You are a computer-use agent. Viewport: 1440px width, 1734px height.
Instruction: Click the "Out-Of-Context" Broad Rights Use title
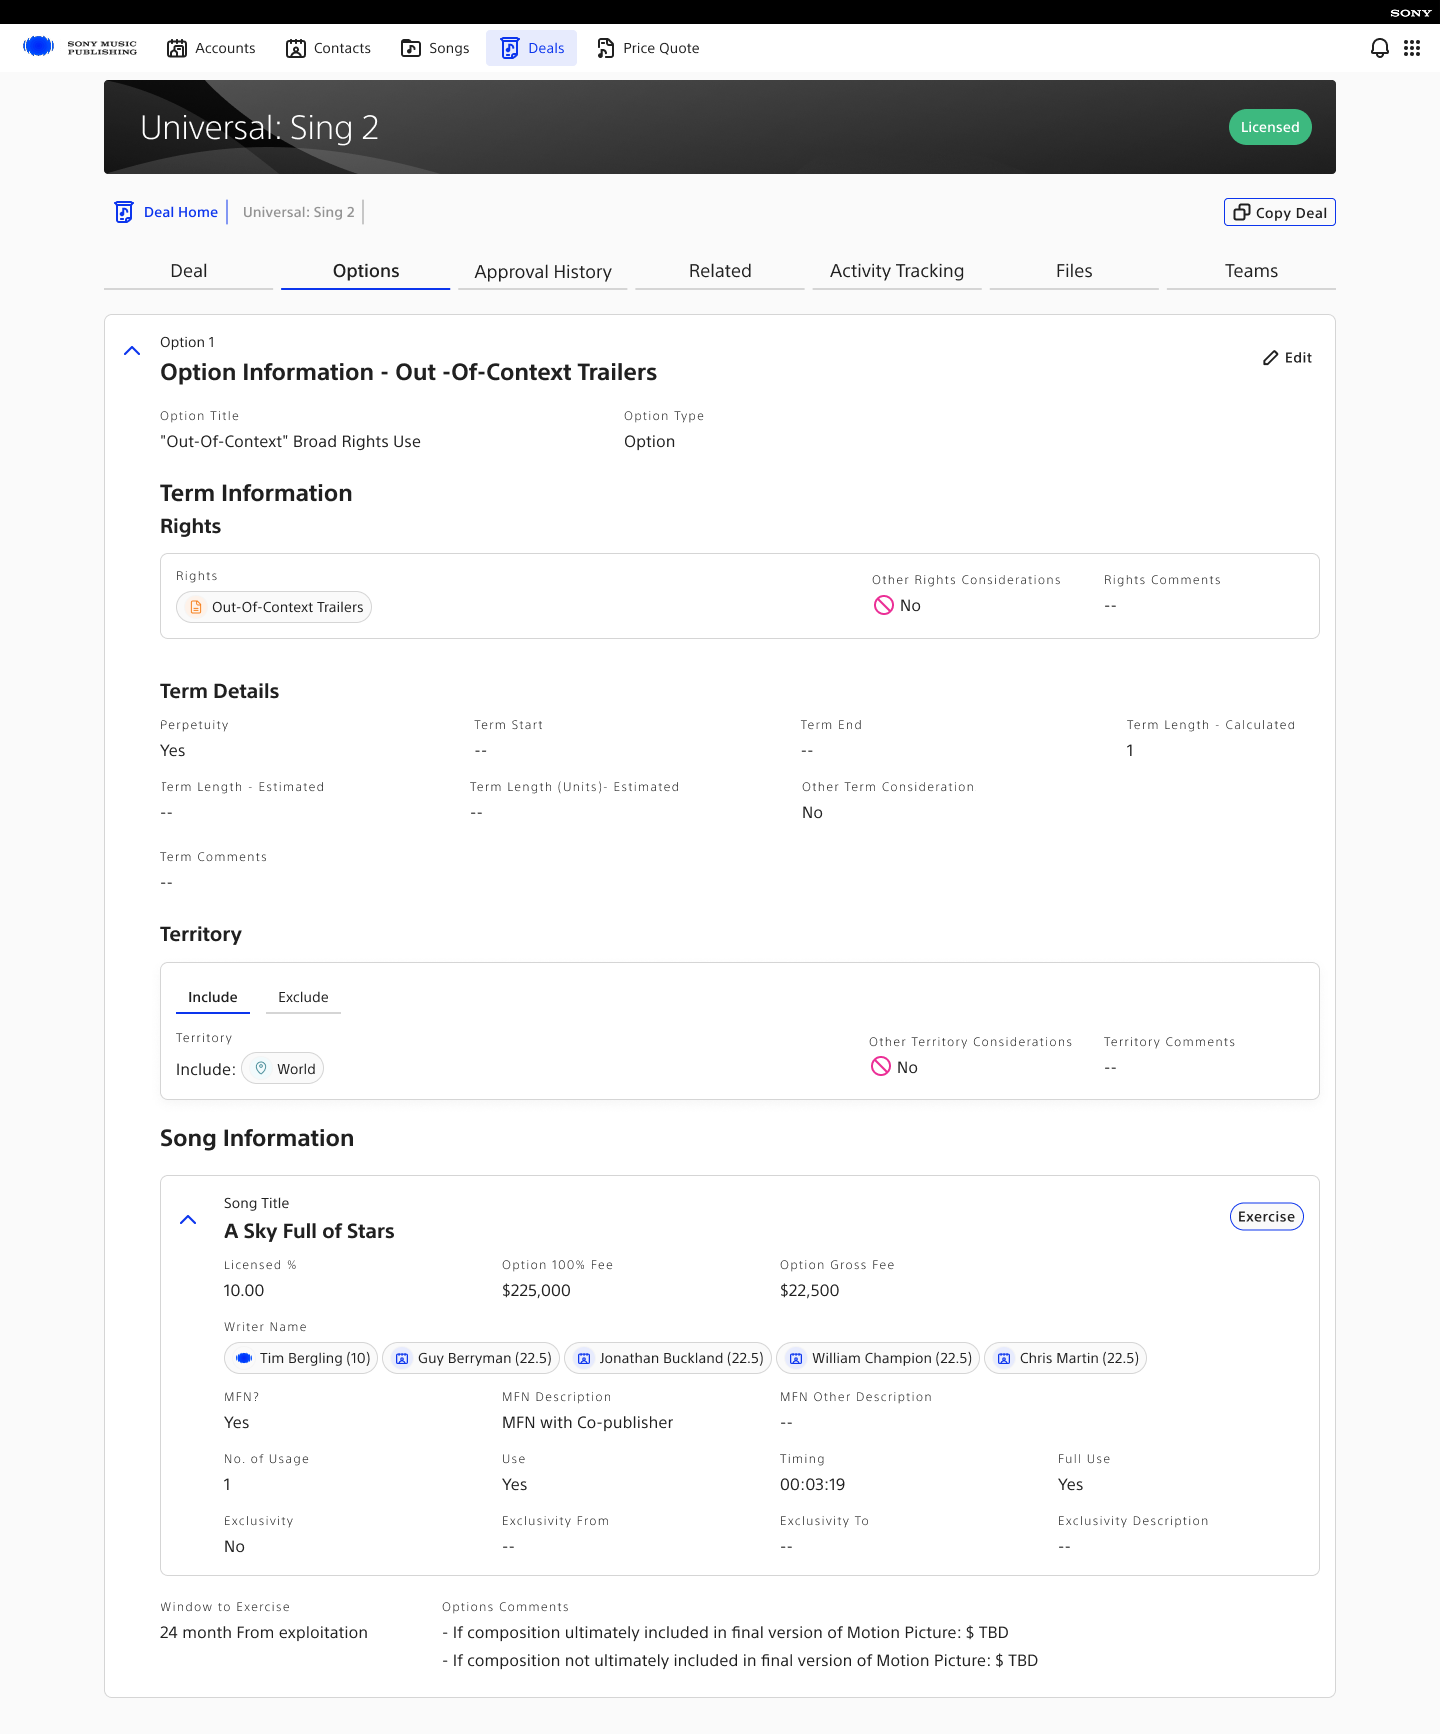click(290, 441)
